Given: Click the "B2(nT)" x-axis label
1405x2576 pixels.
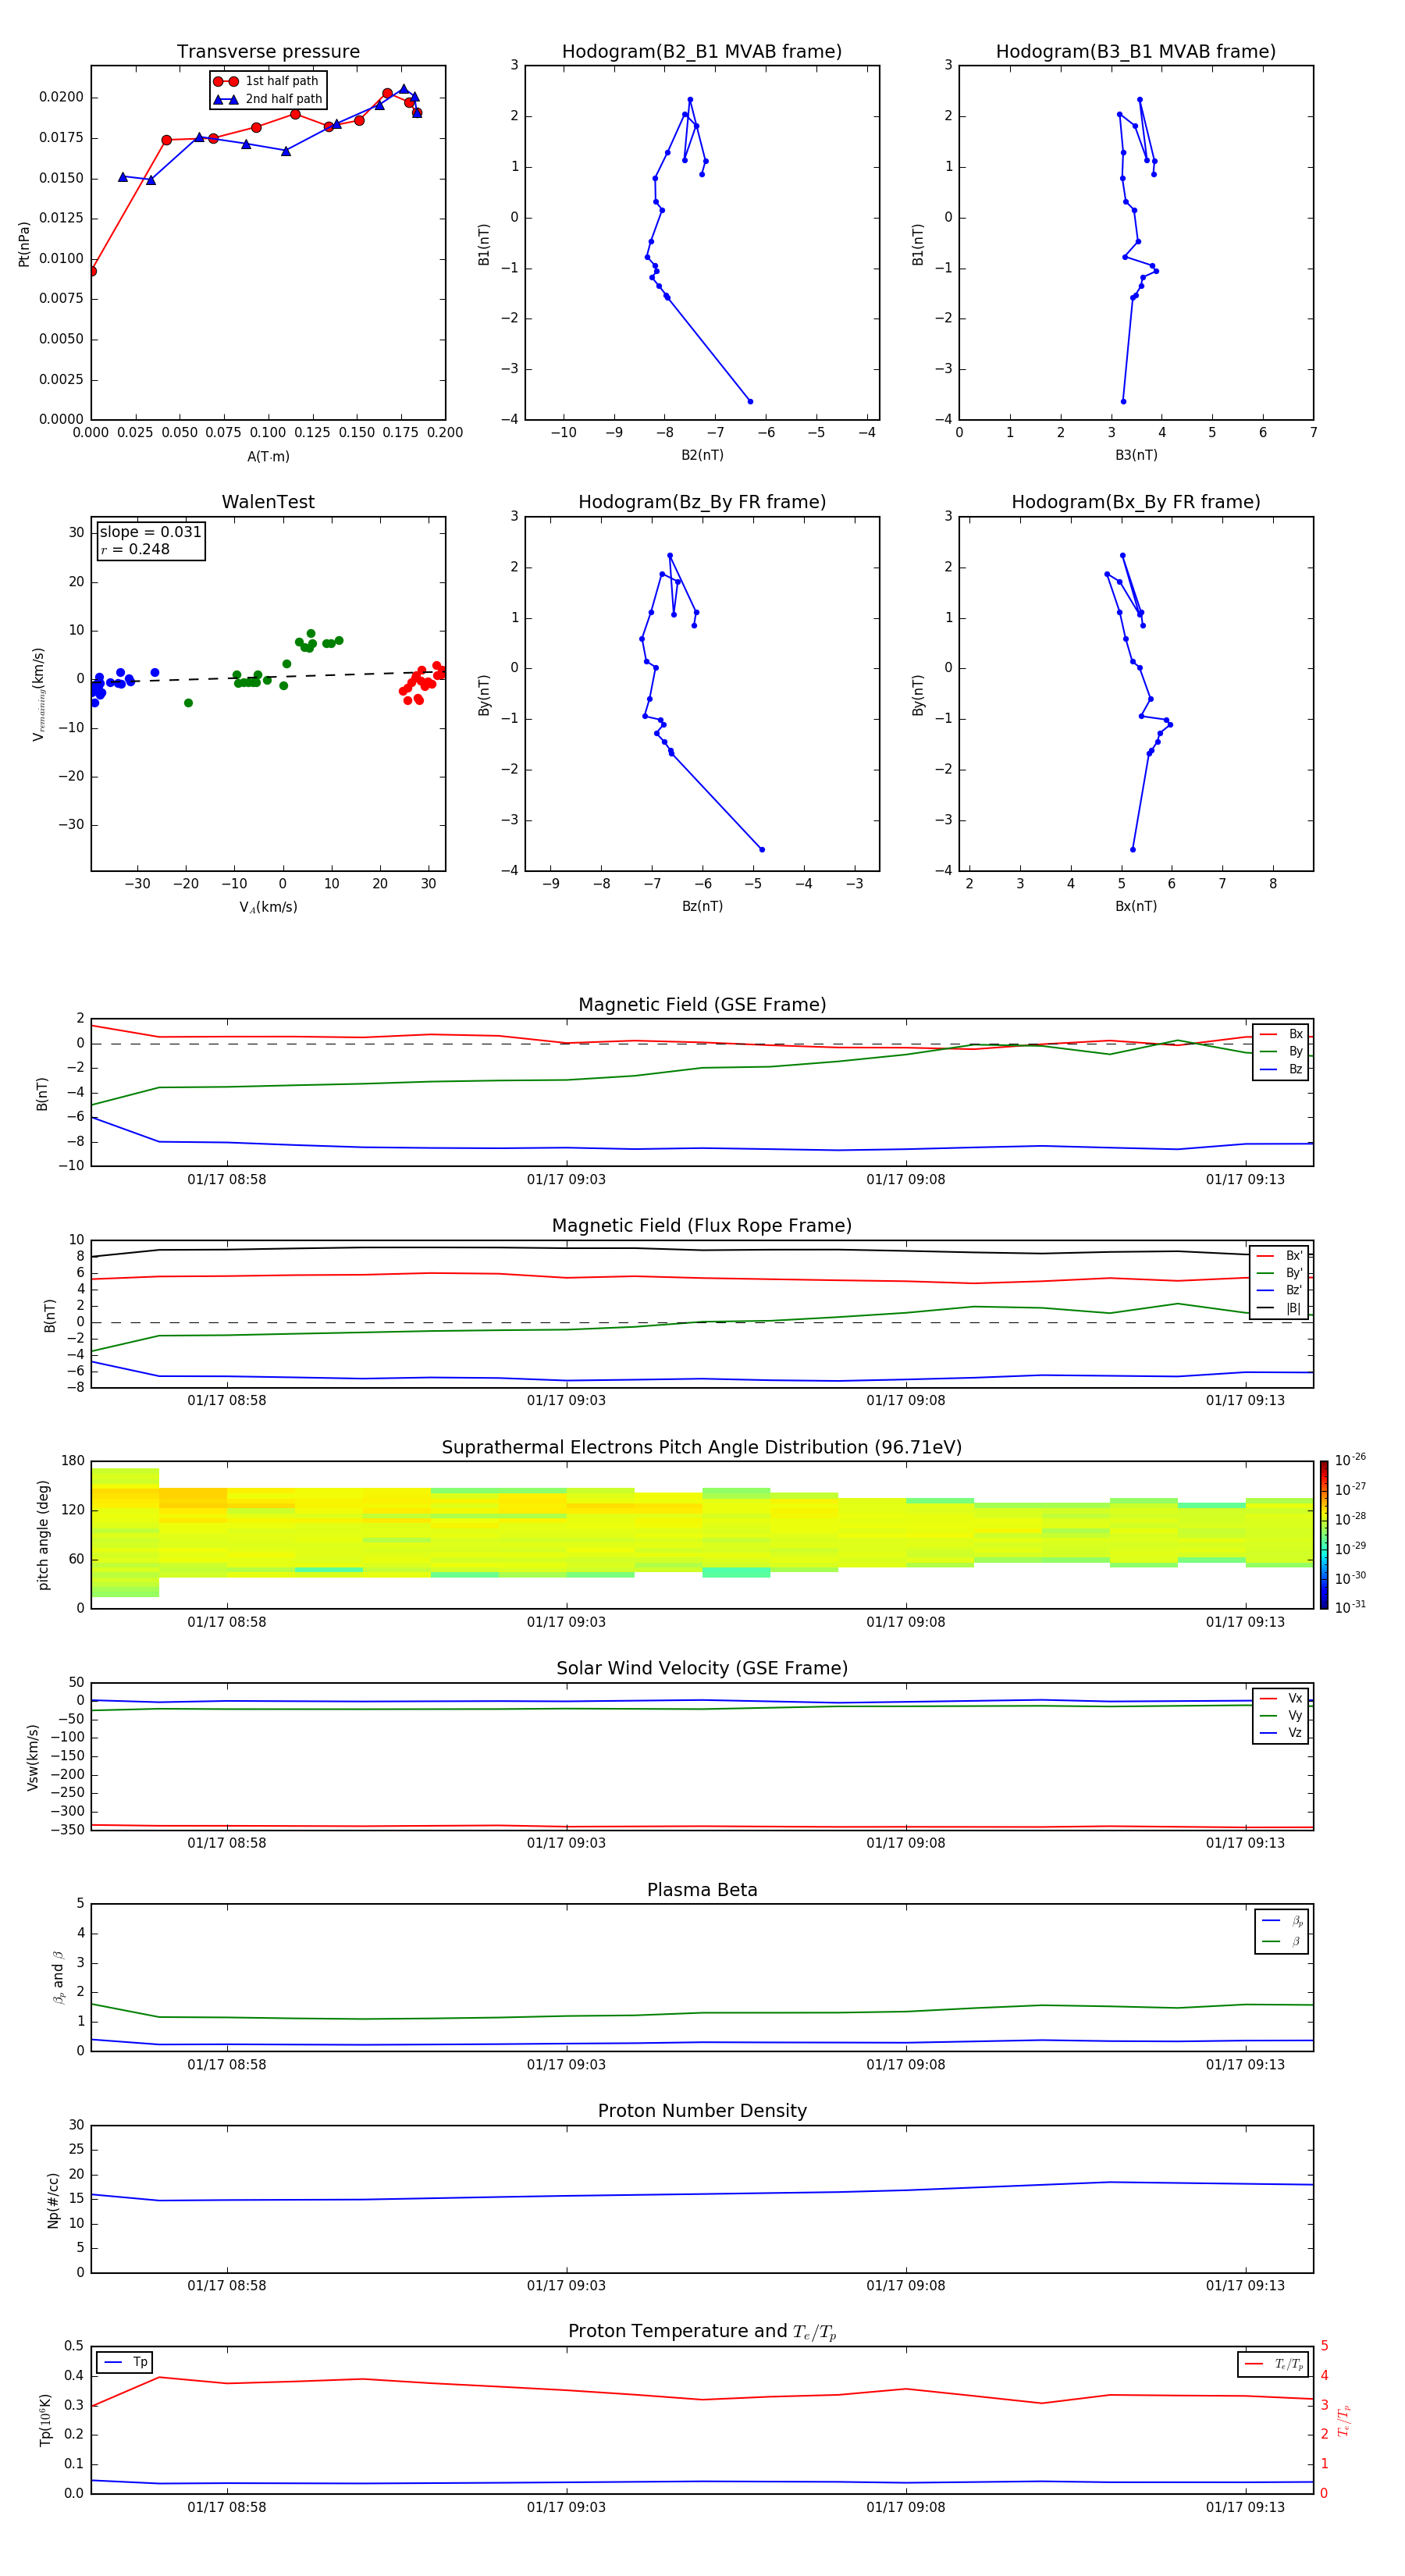Looking at the screenshot, I should (702, 455).
